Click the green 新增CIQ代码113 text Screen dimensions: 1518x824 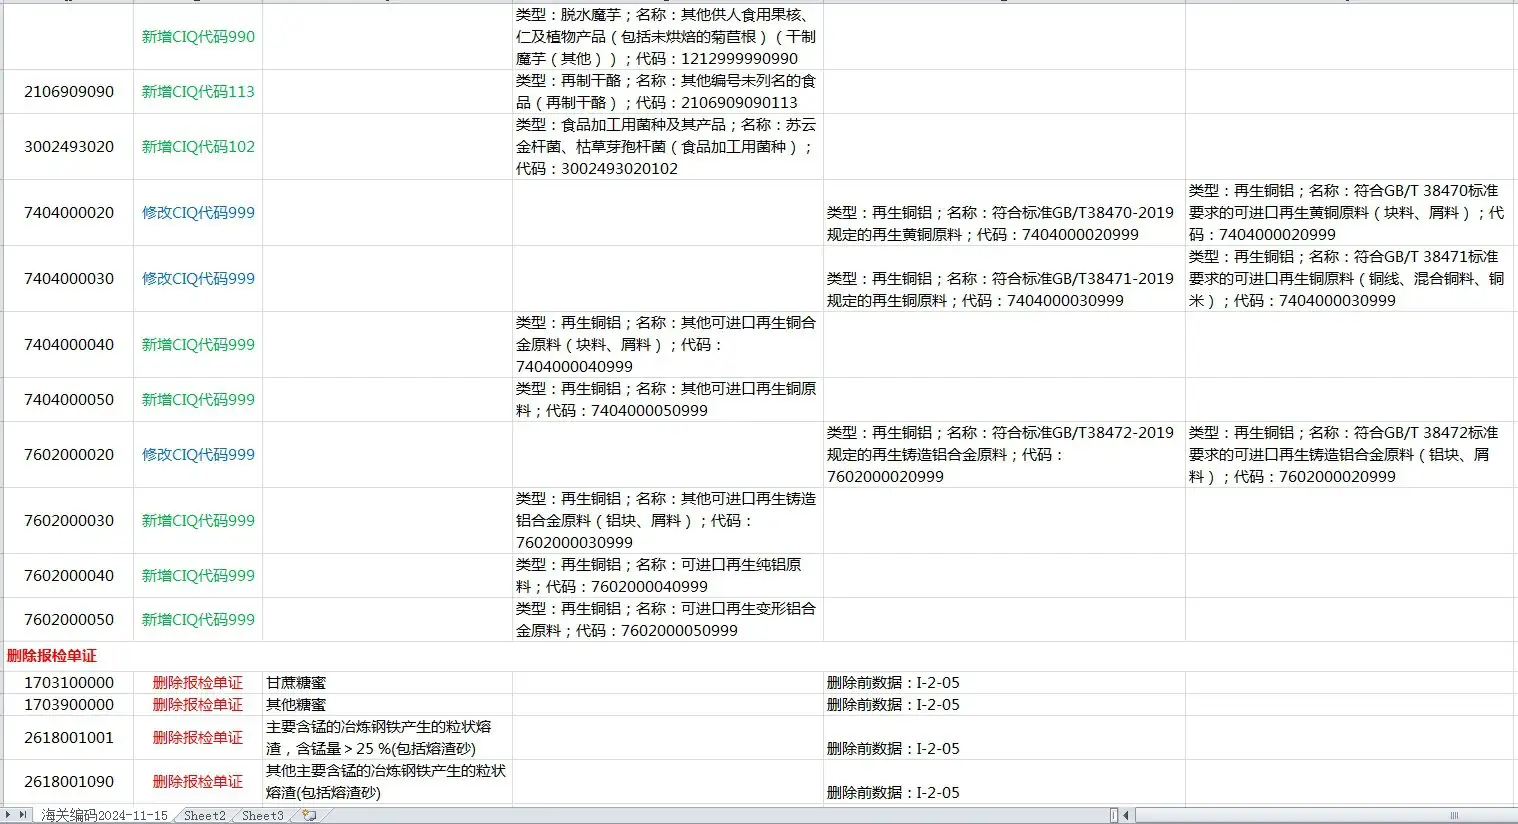click(197, 91)
